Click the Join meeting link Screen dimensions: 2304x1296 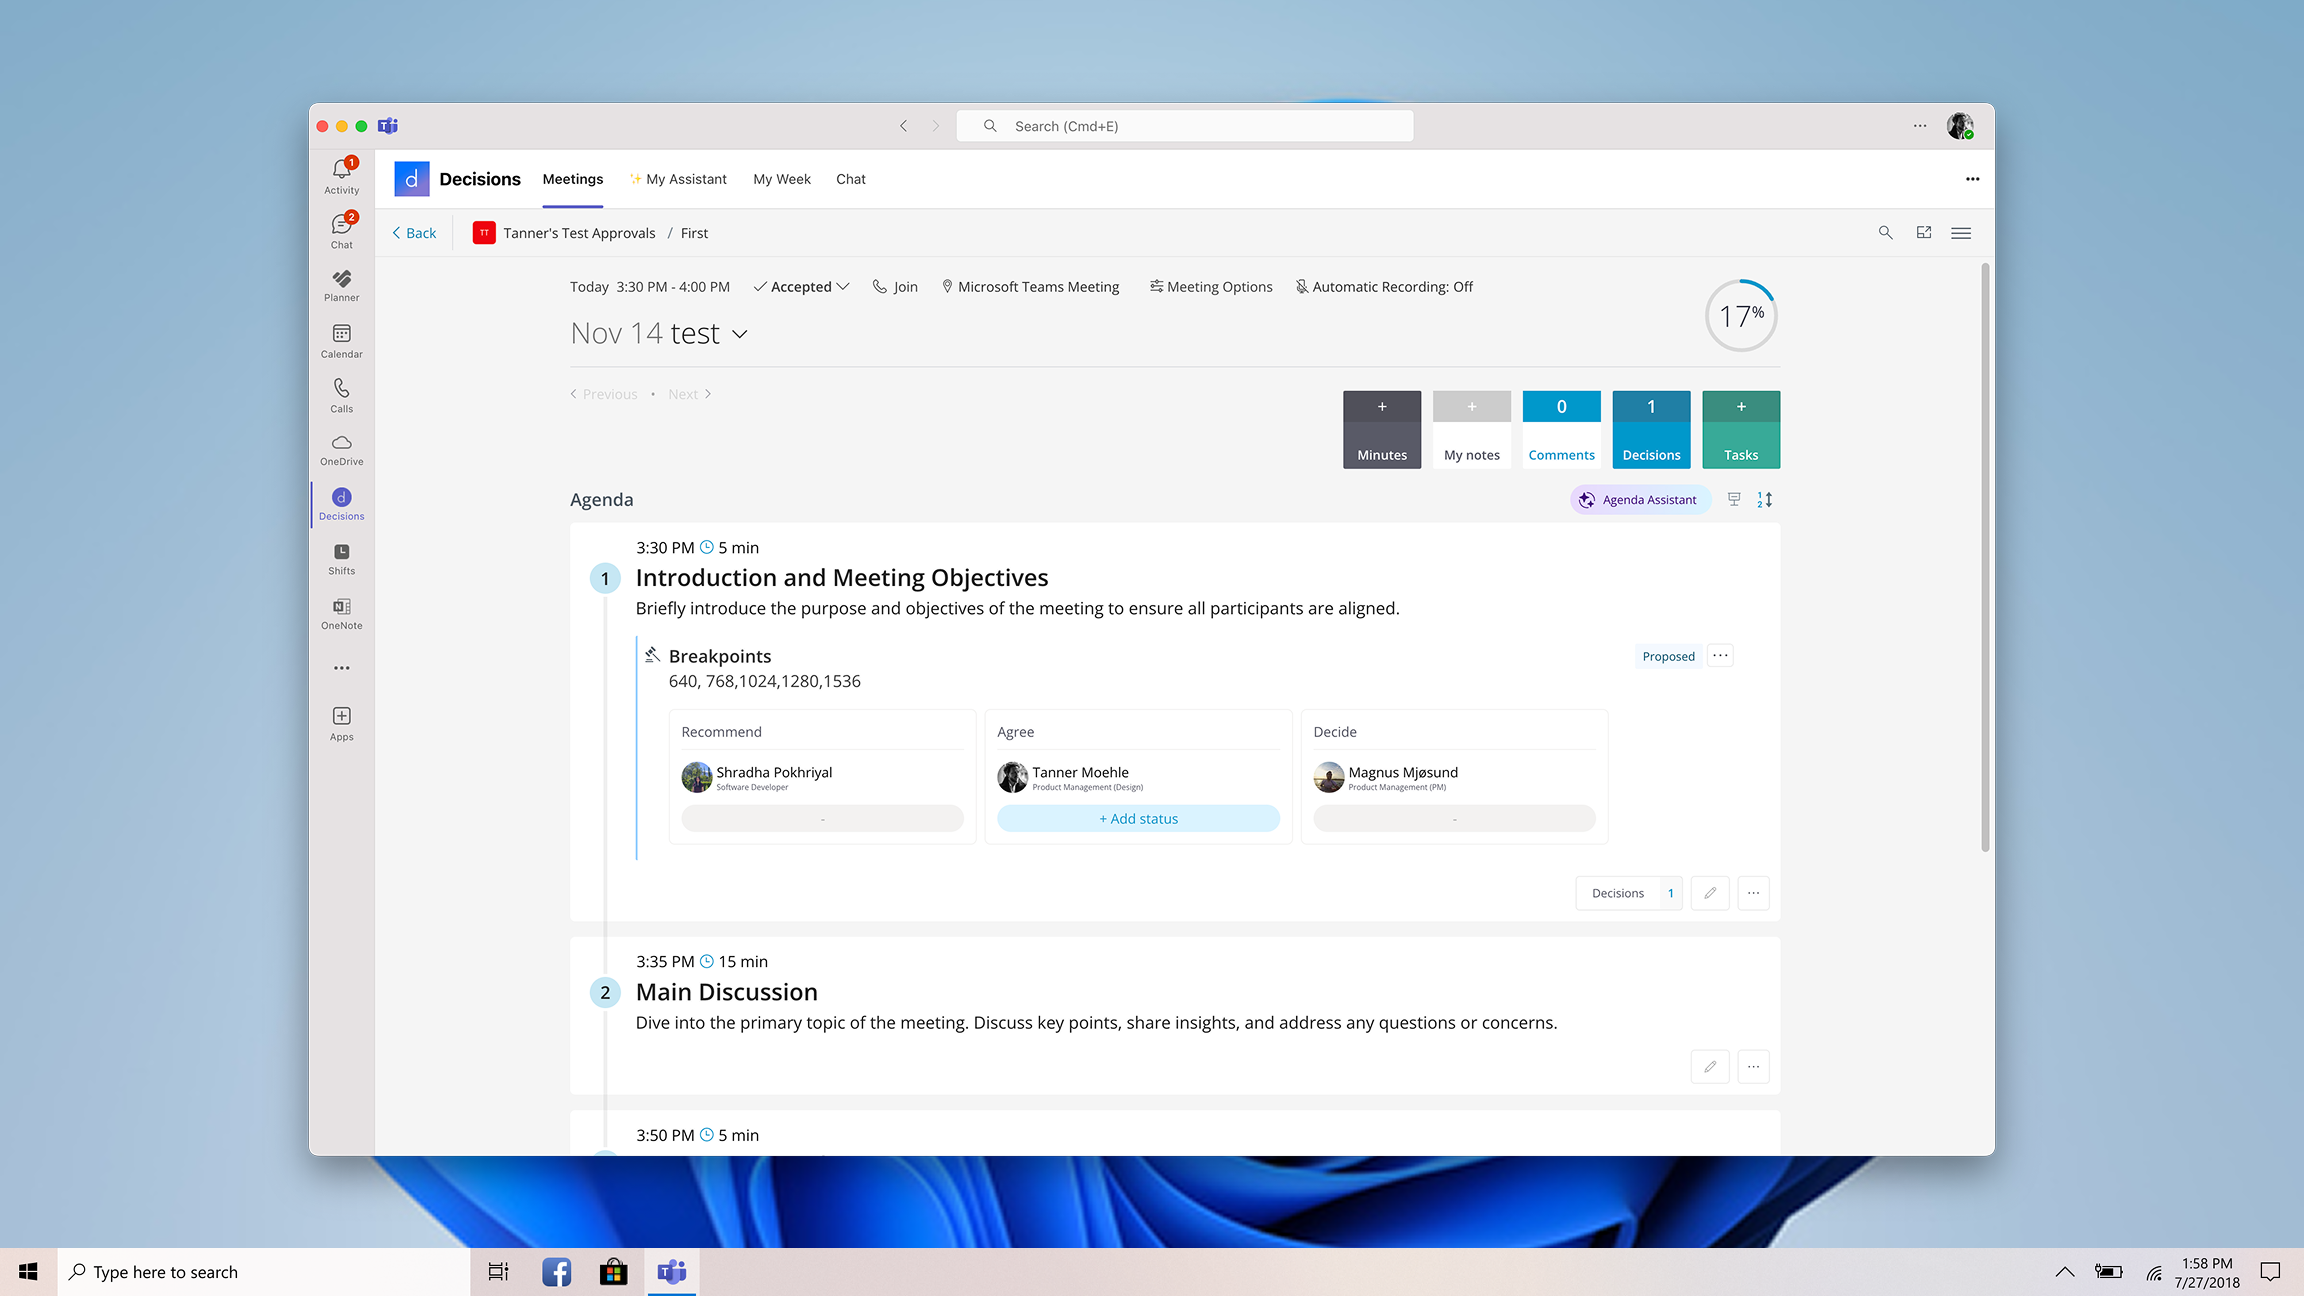[895, 286]
